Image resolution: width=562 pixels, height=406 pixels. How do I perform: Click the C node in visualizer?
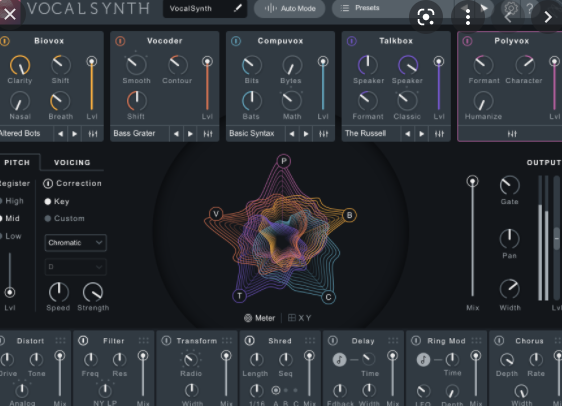click(328, 297)
